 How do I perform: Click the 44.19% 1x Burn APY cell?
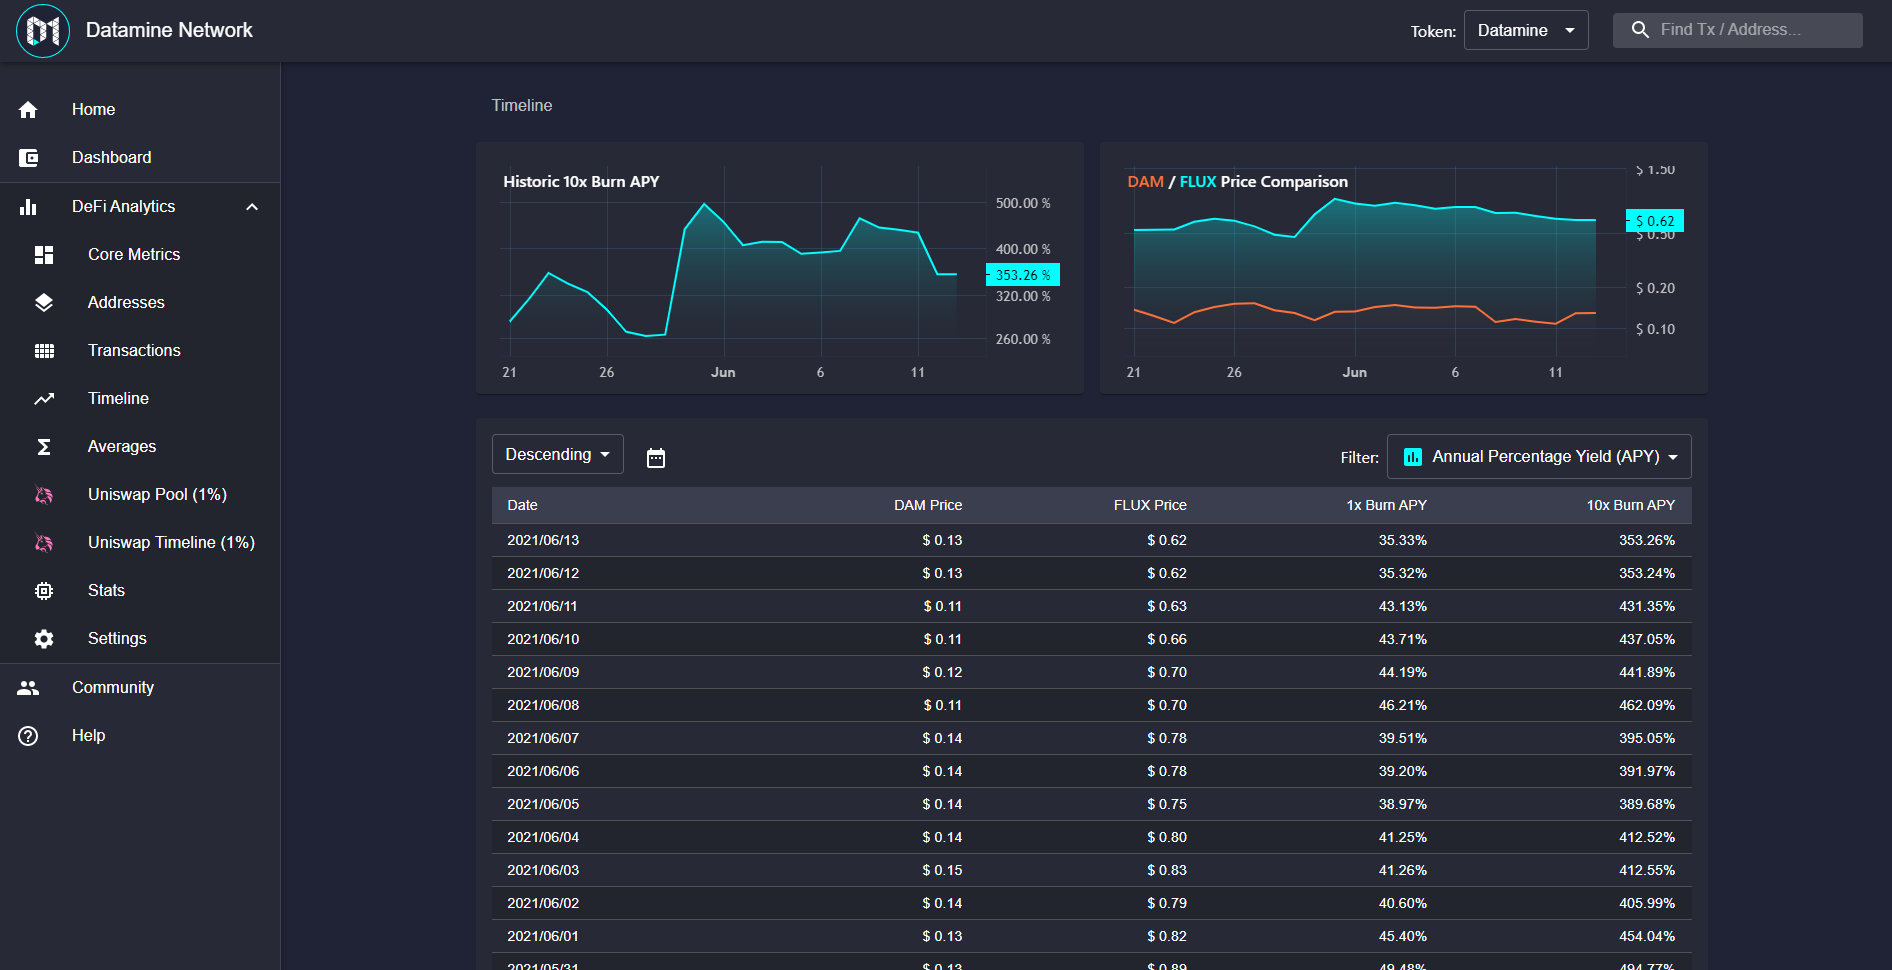point(1403,673)
